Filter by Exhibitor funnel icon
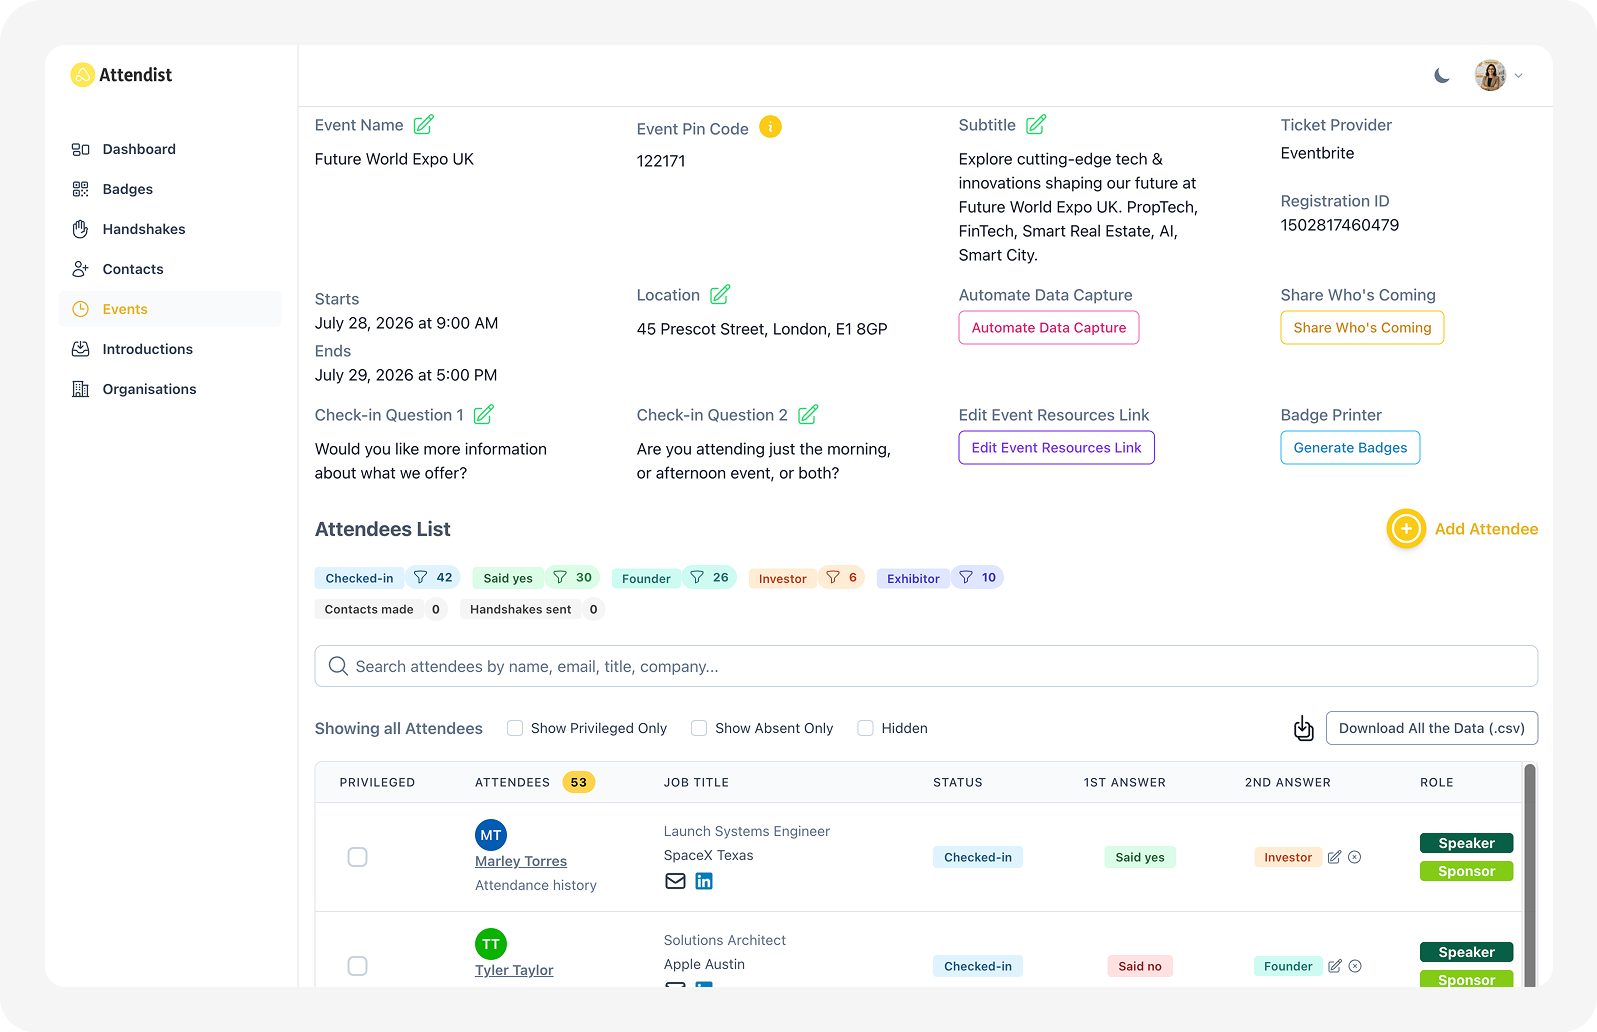Viewport: 1597px width, 1032px height. pyautogui.click(x=966, y=578)
